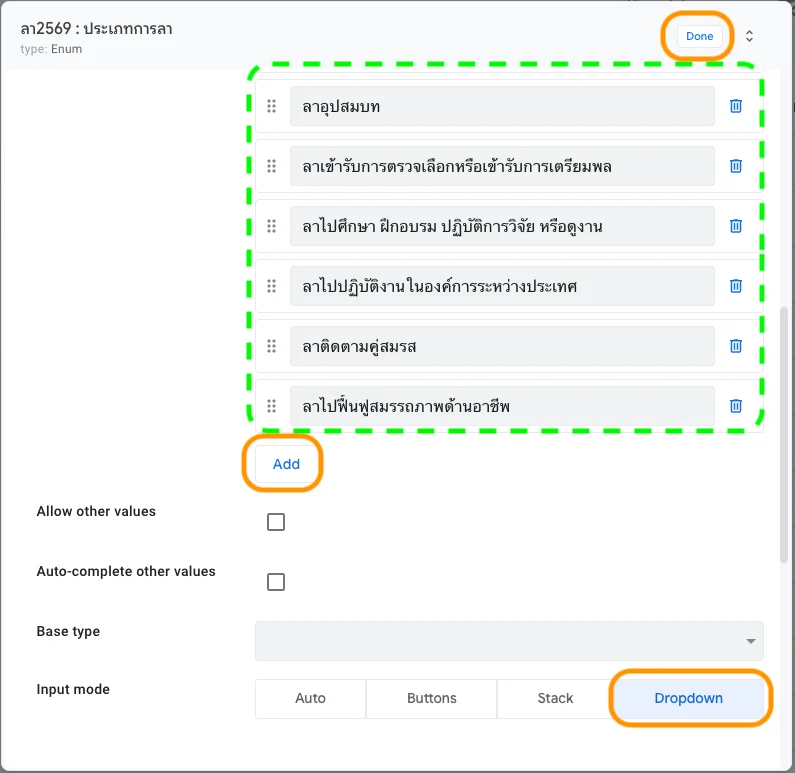Delete the ลาไปศึกษา ฝึกอบรม value
The image size is (795, 773).
tap(736, 226)
